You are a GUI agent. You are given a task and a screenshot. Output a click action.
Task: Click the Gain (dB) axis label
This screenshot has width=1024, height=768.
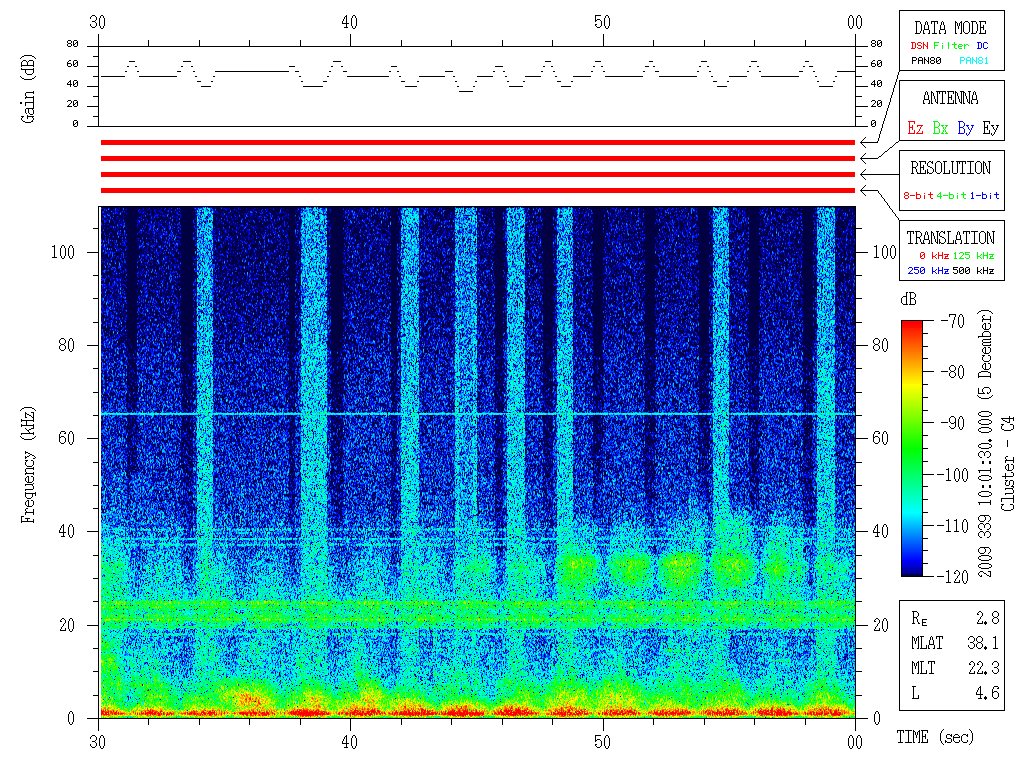click(29, 85)
